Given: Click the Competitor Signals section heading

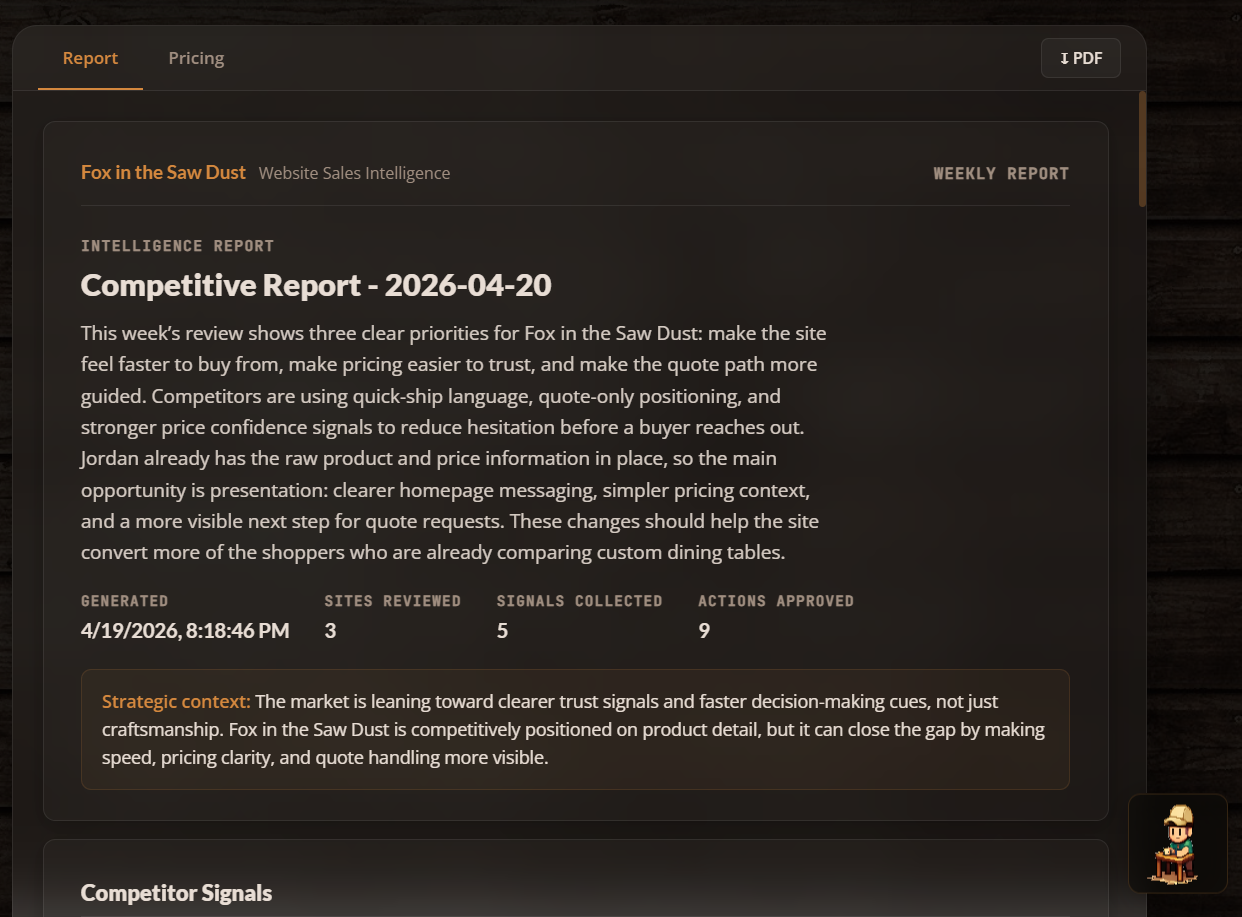Looking at the screenshot, I should click(x=176, y=892).
